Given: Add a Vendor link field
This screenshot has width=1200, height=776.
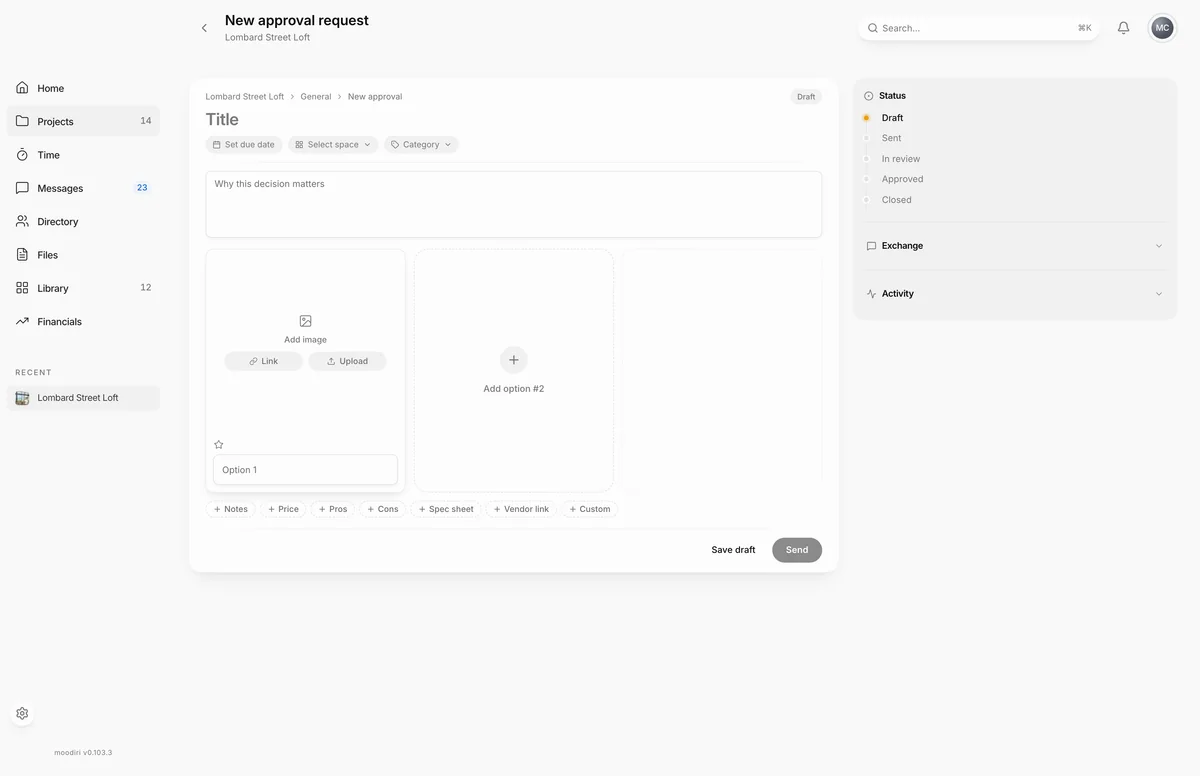Looking at the screenshot, I should 521,509.
